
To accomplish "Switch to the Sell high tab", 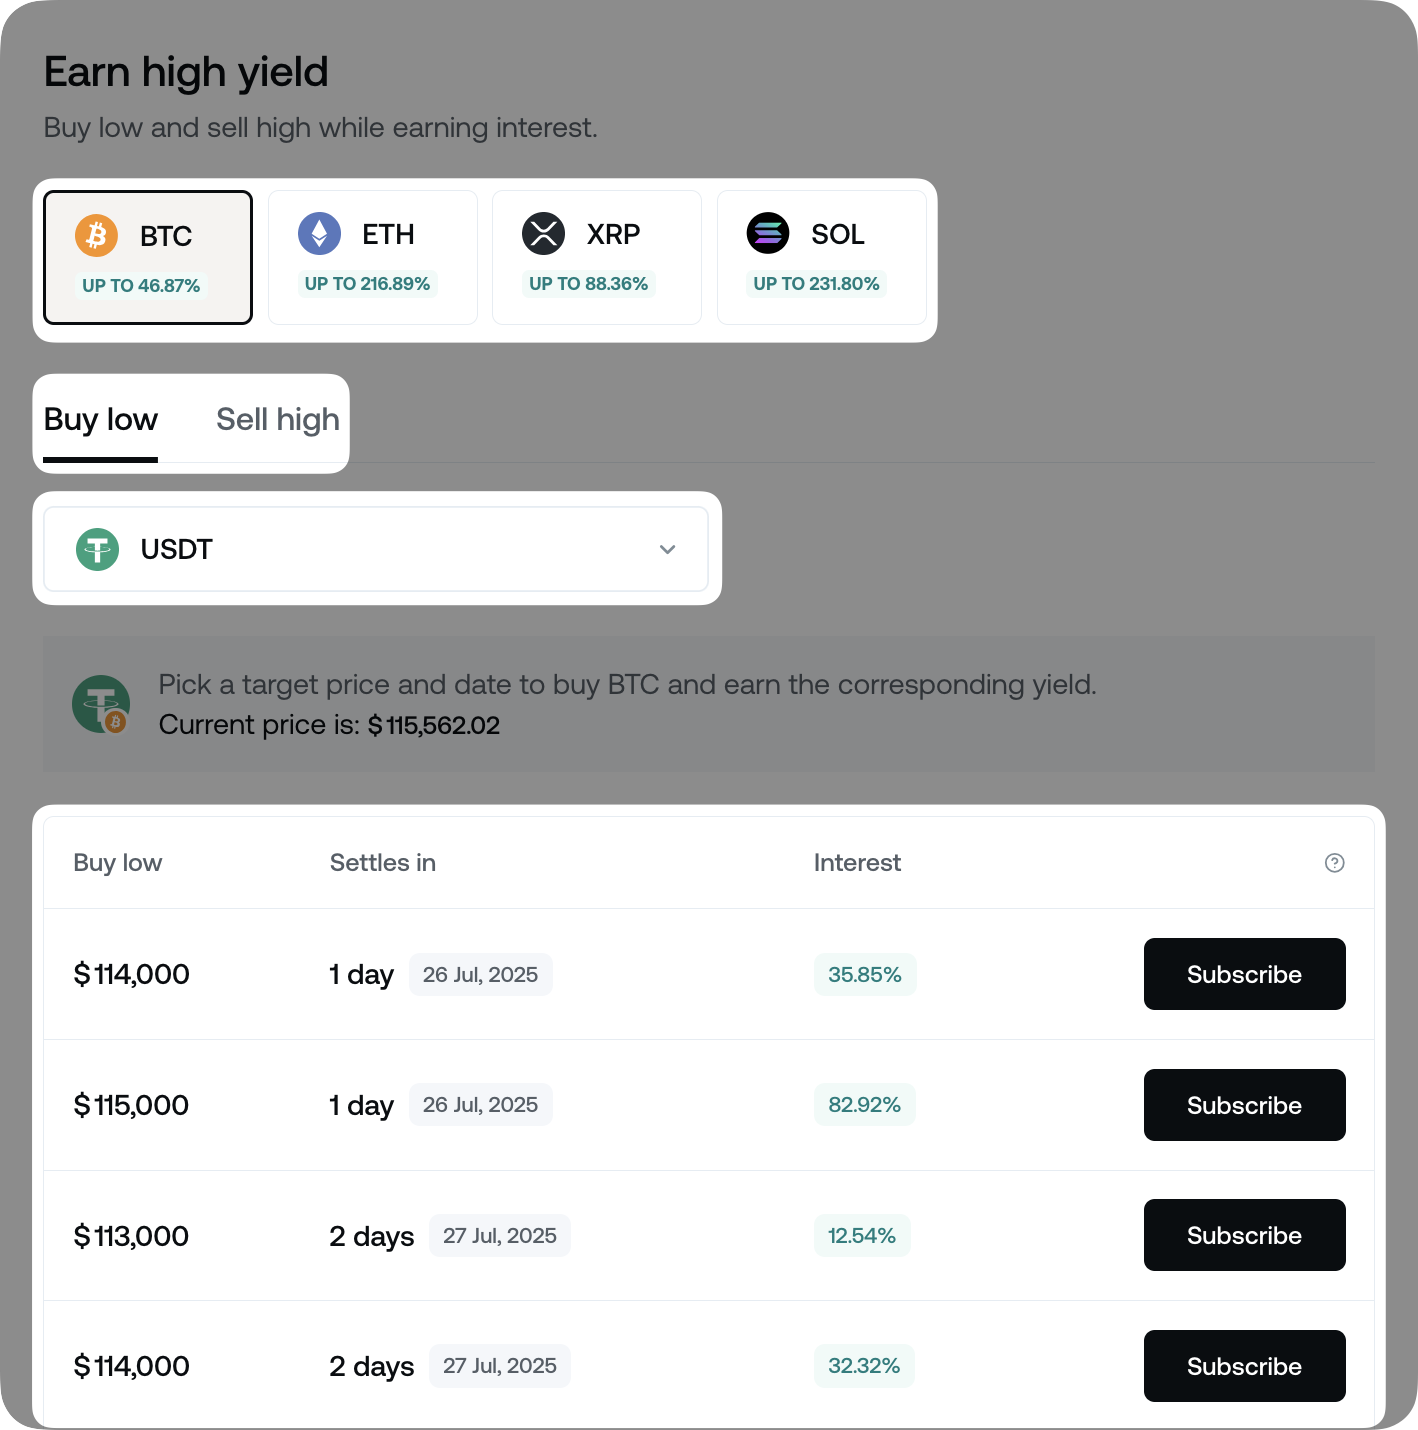I will pos(277,420).
